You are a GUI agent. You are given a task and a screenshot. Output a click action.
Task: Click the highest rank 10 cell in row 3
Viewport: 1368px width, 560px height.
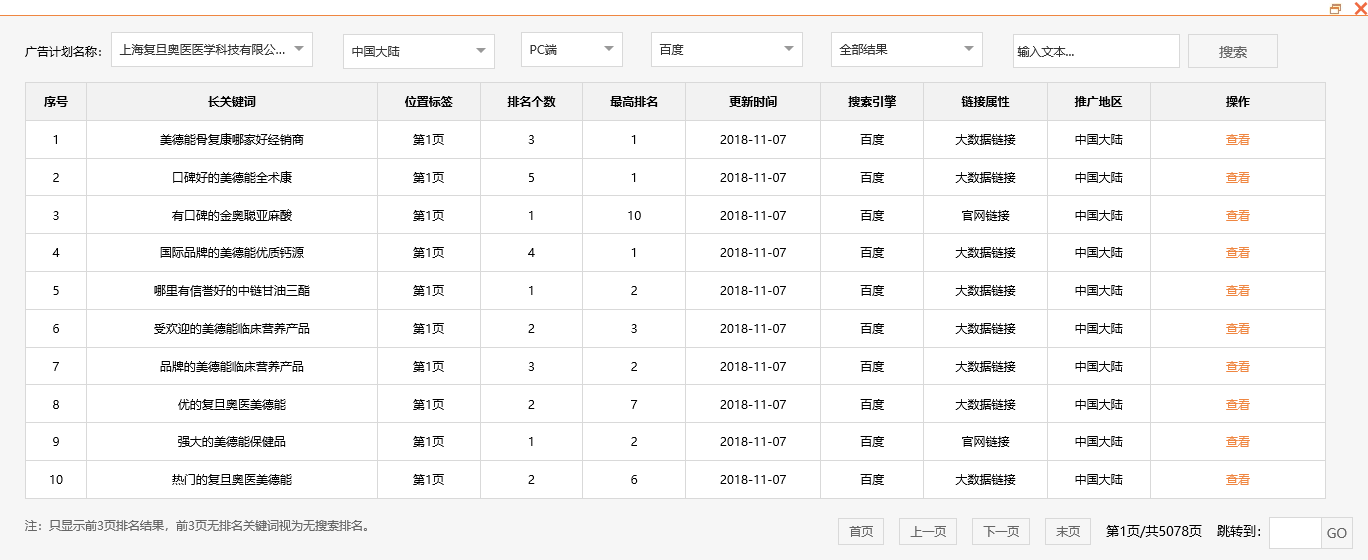point(634,216)
